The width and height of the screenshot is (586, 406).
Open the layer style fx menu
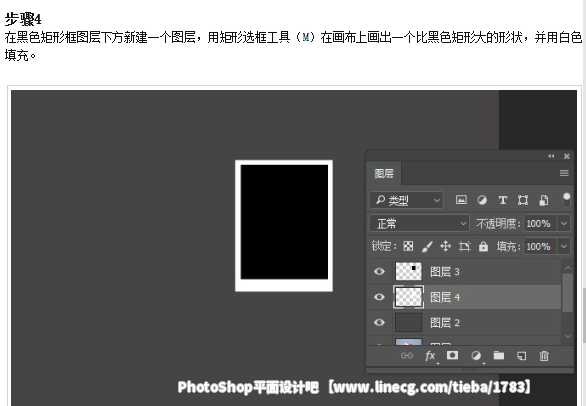point(430,355)
